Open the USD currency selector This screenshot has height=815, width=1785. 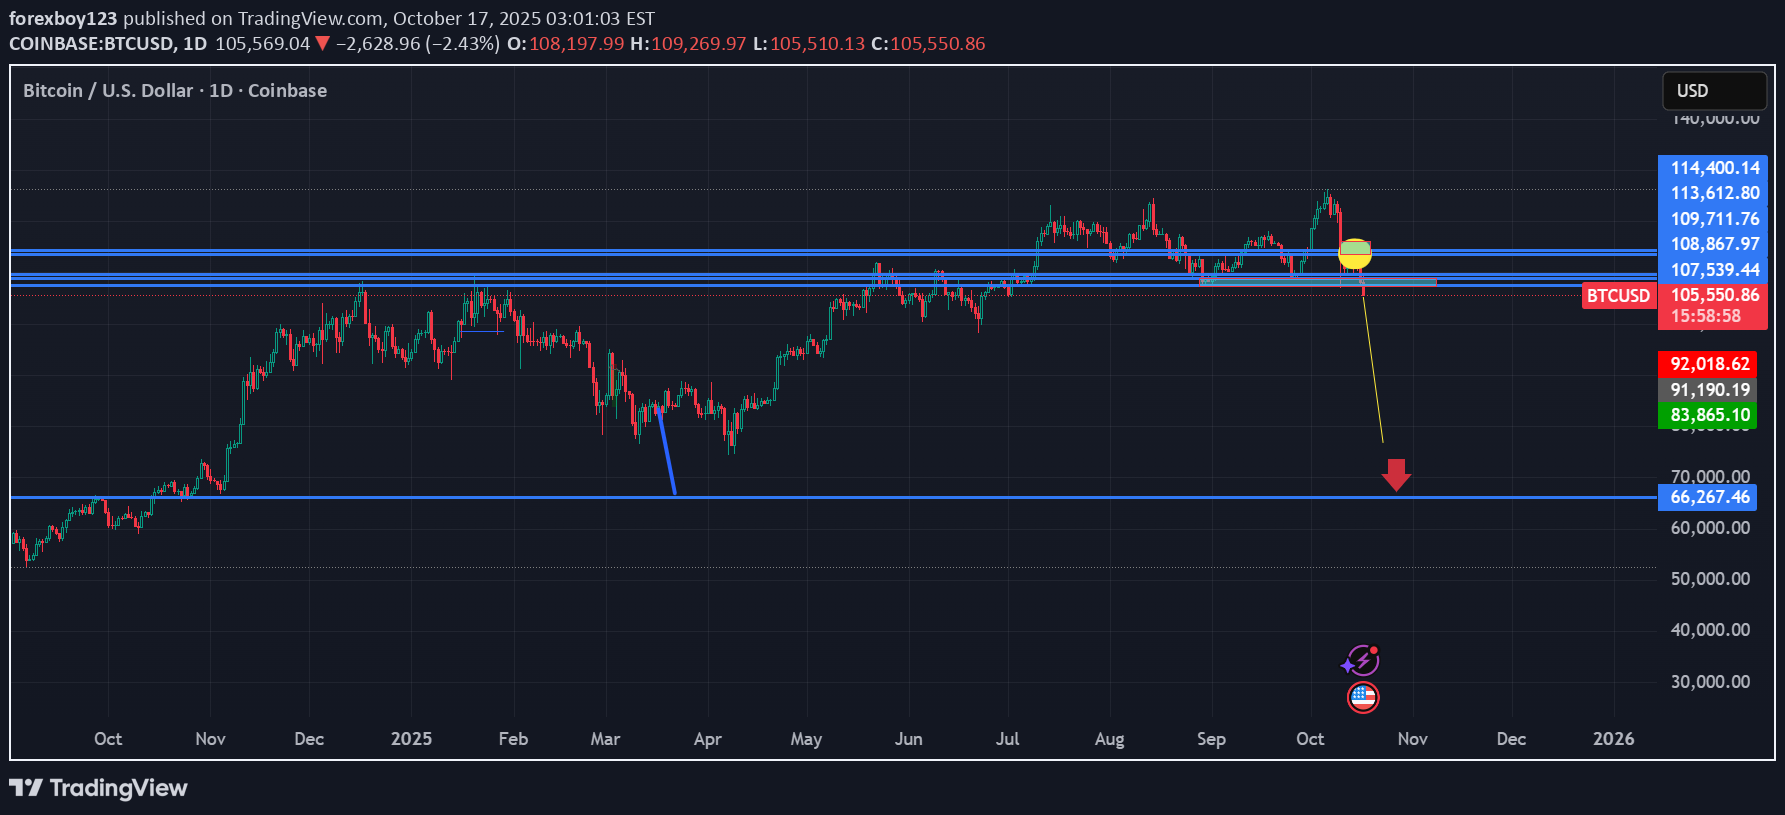coord(1713,91)
